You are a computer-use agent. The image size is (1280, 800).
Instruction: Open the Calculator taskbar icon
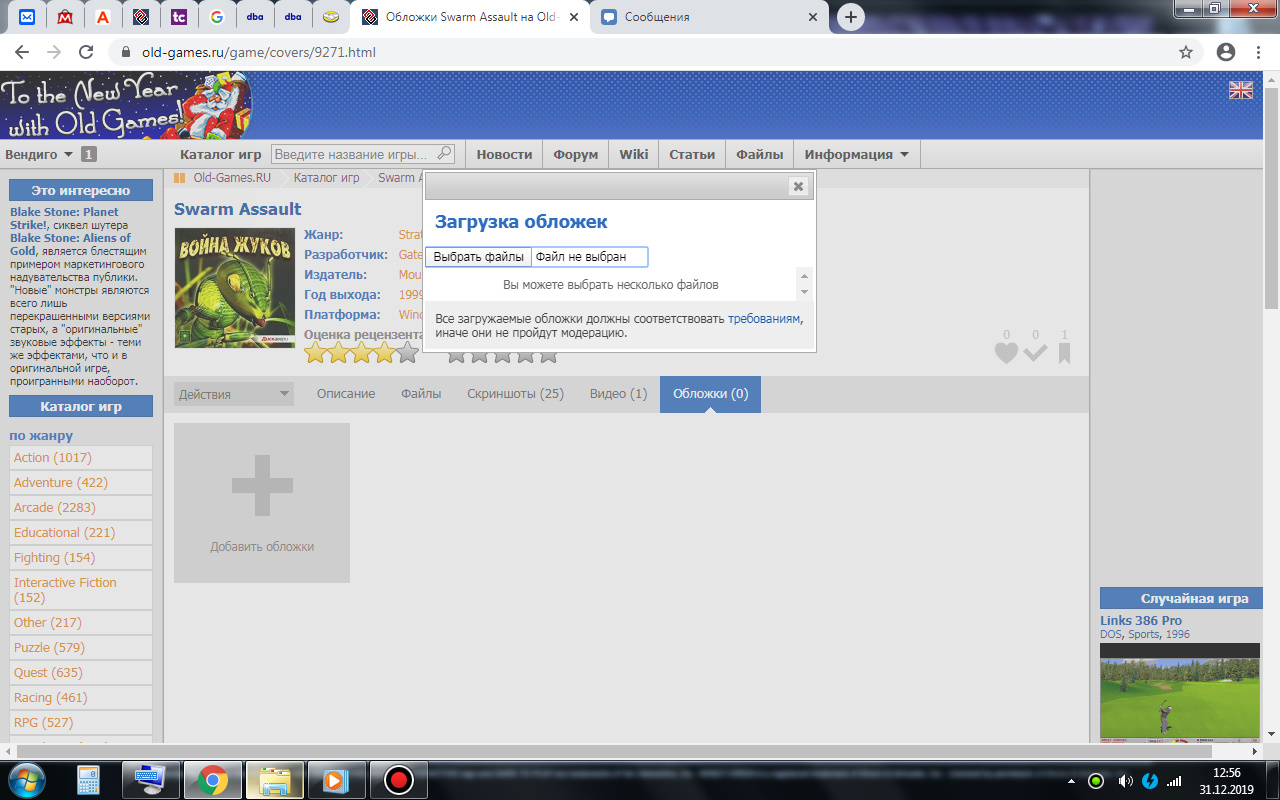90,780
